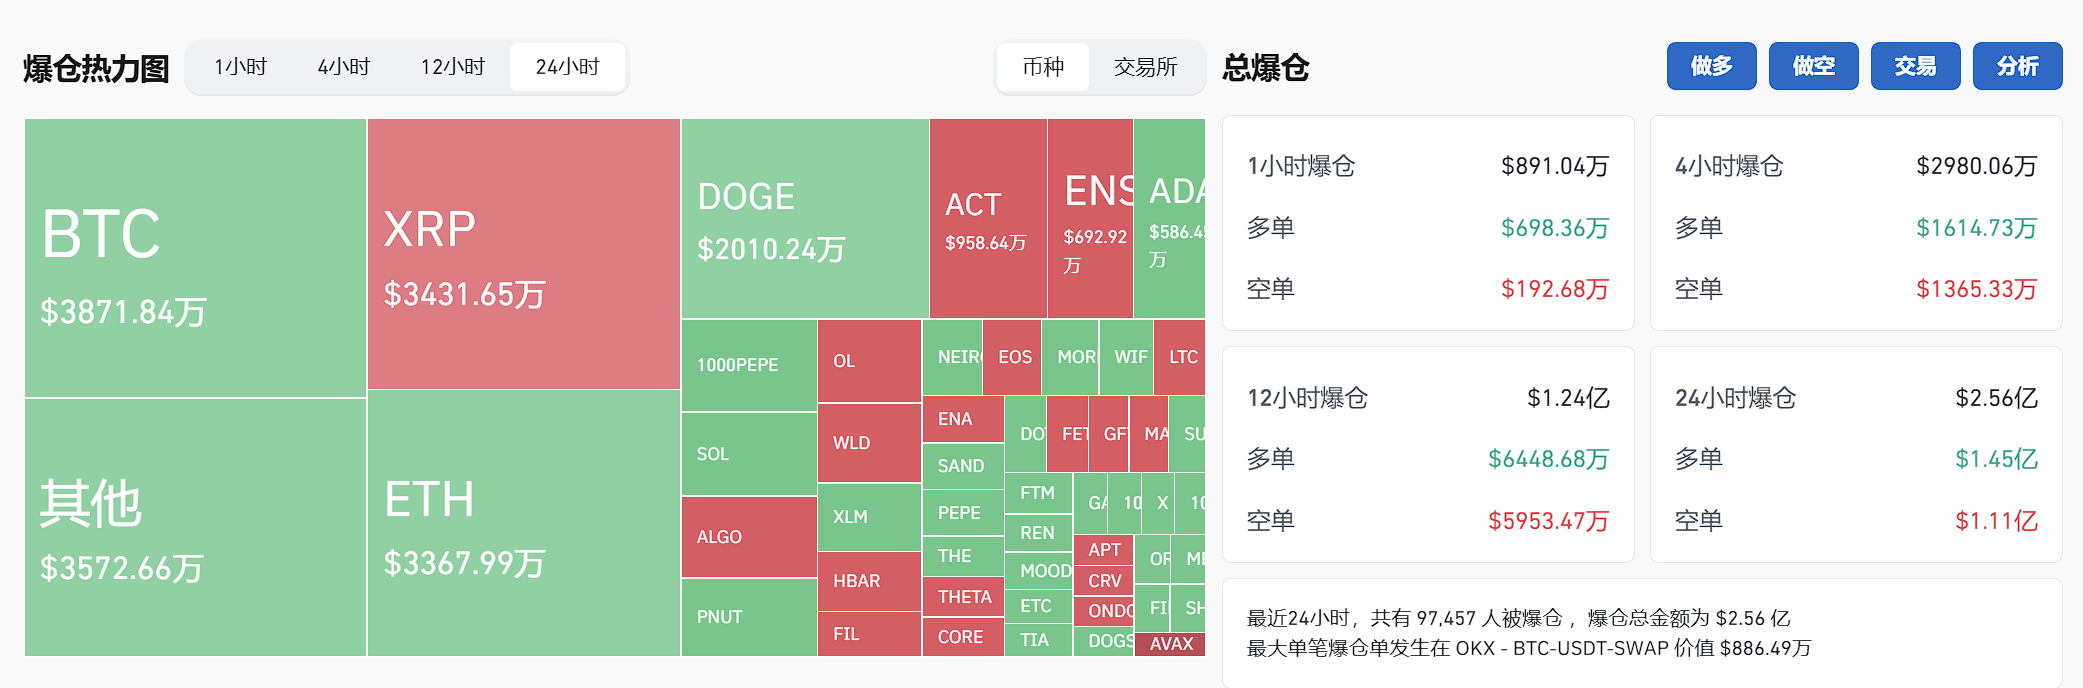Click the REN tile

1038,533
